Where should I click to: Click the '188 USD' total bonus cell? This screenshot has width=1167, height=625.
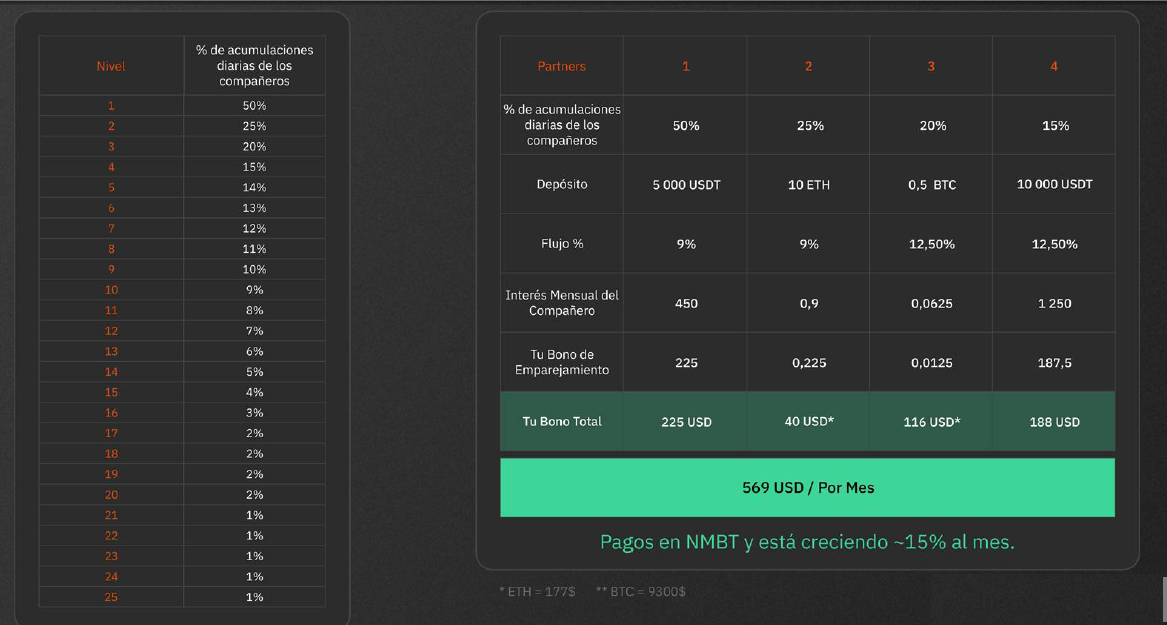[x=1055, y=422]
